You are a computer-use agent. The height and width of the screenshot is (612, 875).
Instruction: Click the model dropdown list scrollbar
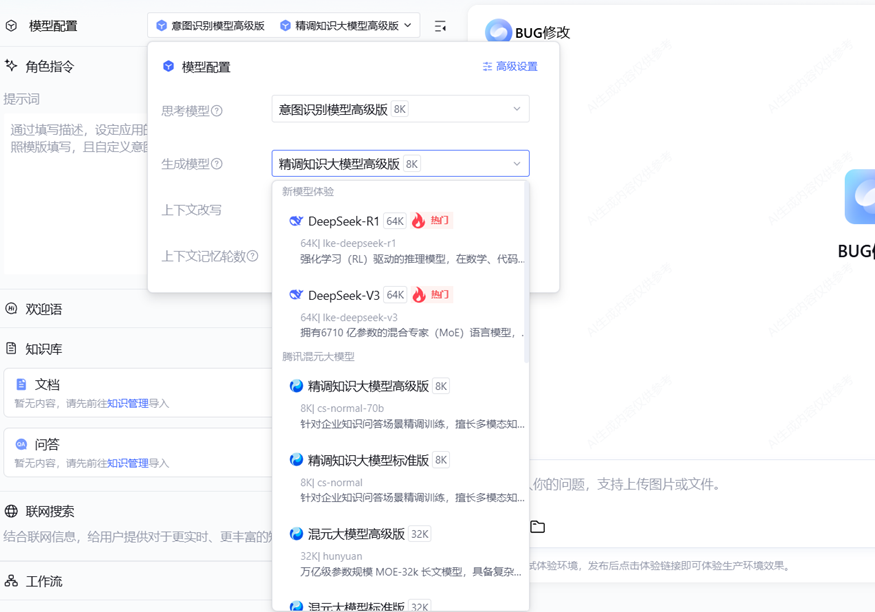[x=526, y=273]
